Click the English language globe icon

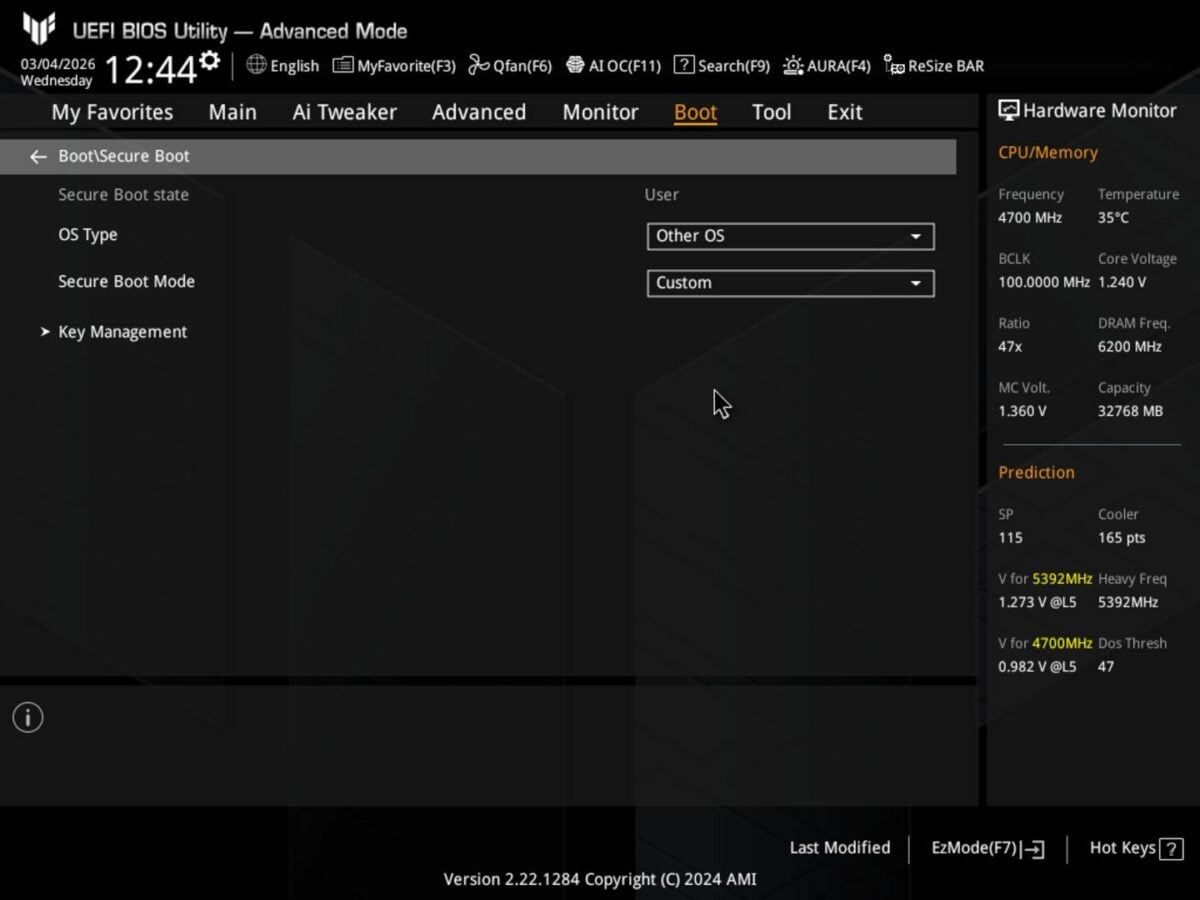pos(257,65)
